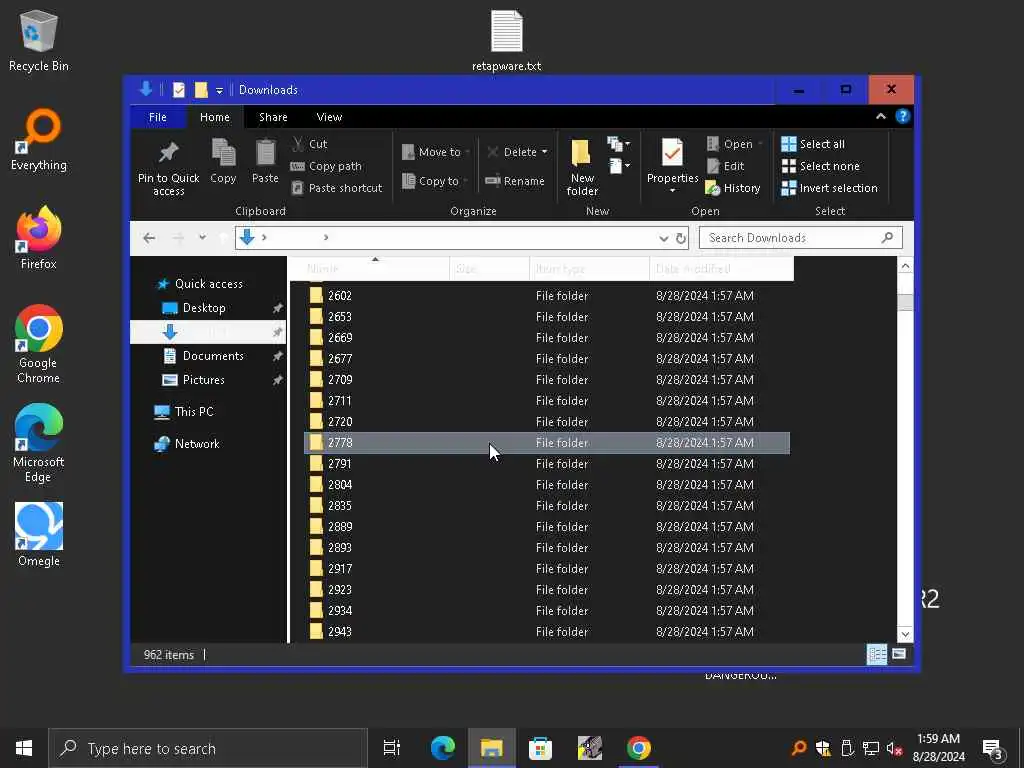Image resolution: width=1024 pixels, height=768 pixels.
Task: Open Explorer help question mark icon
Action: 903,116
